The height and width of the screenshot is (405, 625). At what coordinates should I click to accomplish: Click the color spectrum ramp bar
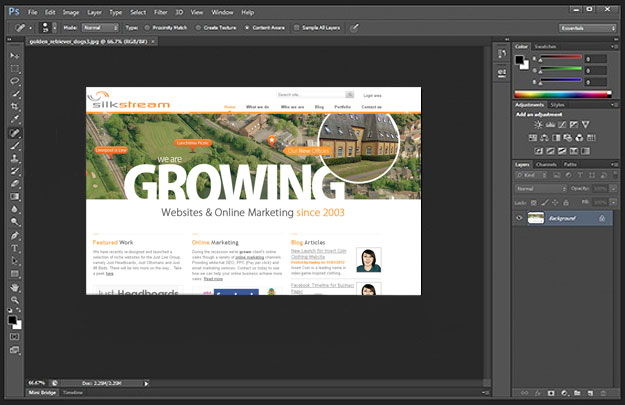coord(561,93)
